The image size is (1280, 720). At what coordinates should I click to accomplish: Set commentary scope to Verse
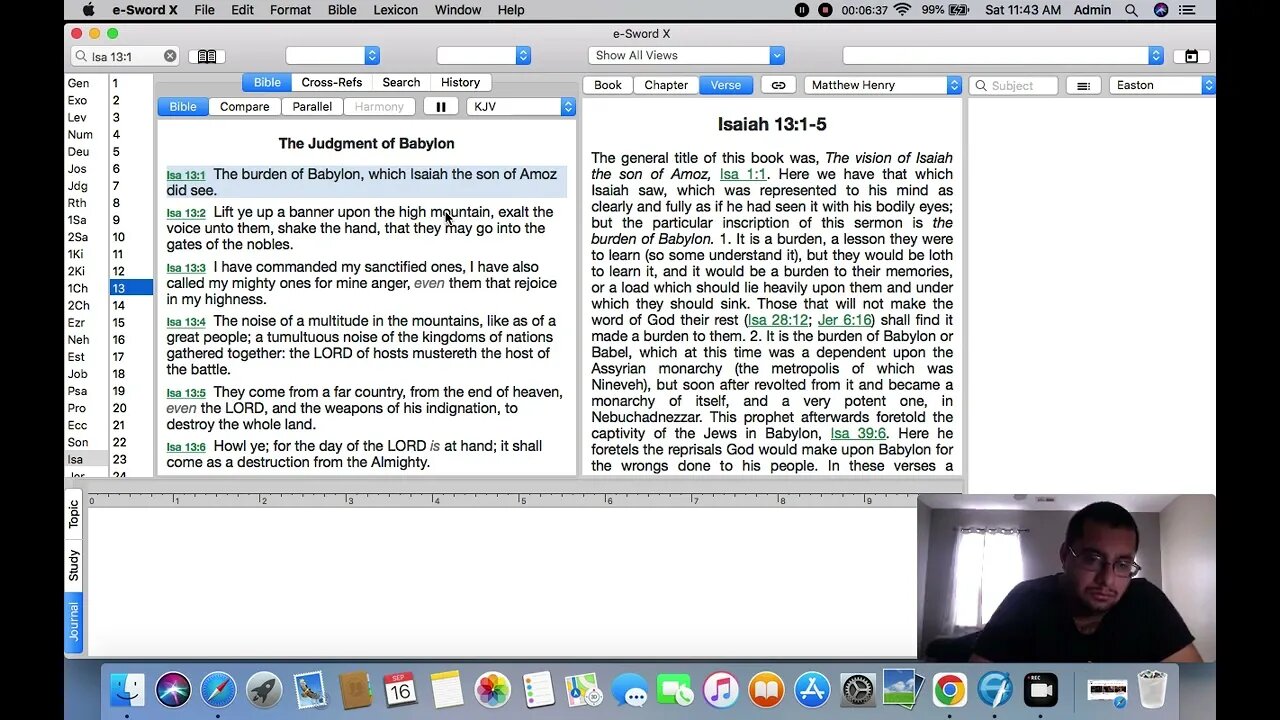726,85
